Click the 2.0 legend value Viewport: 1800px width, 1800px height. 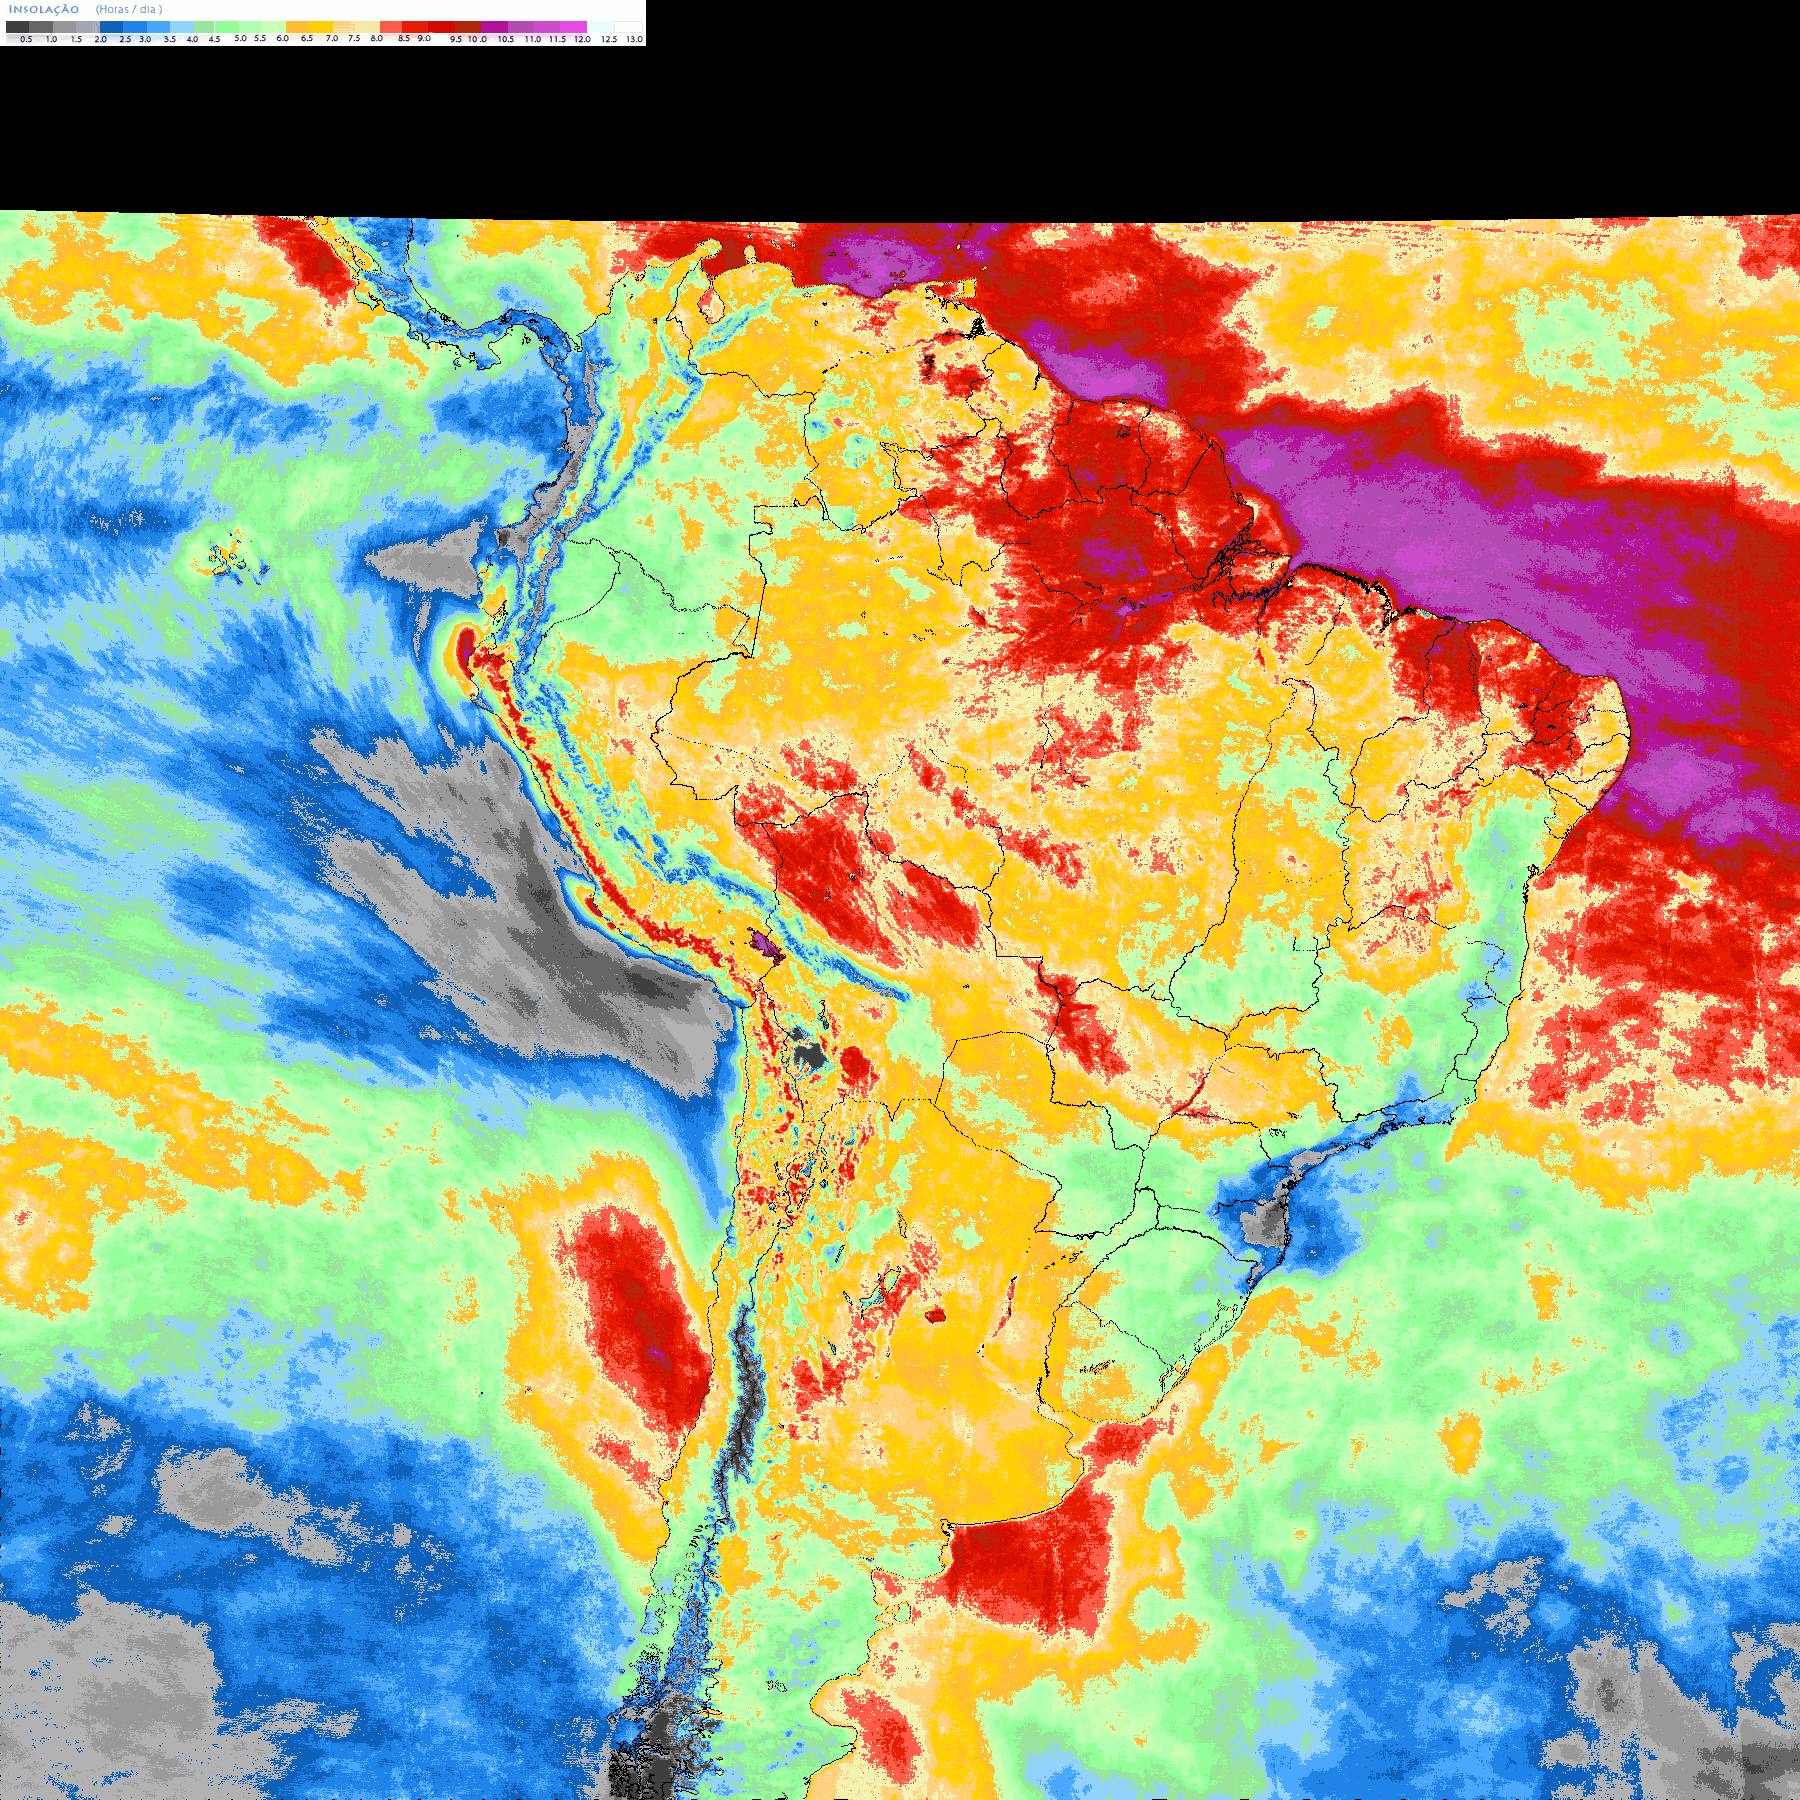[100, 39]
